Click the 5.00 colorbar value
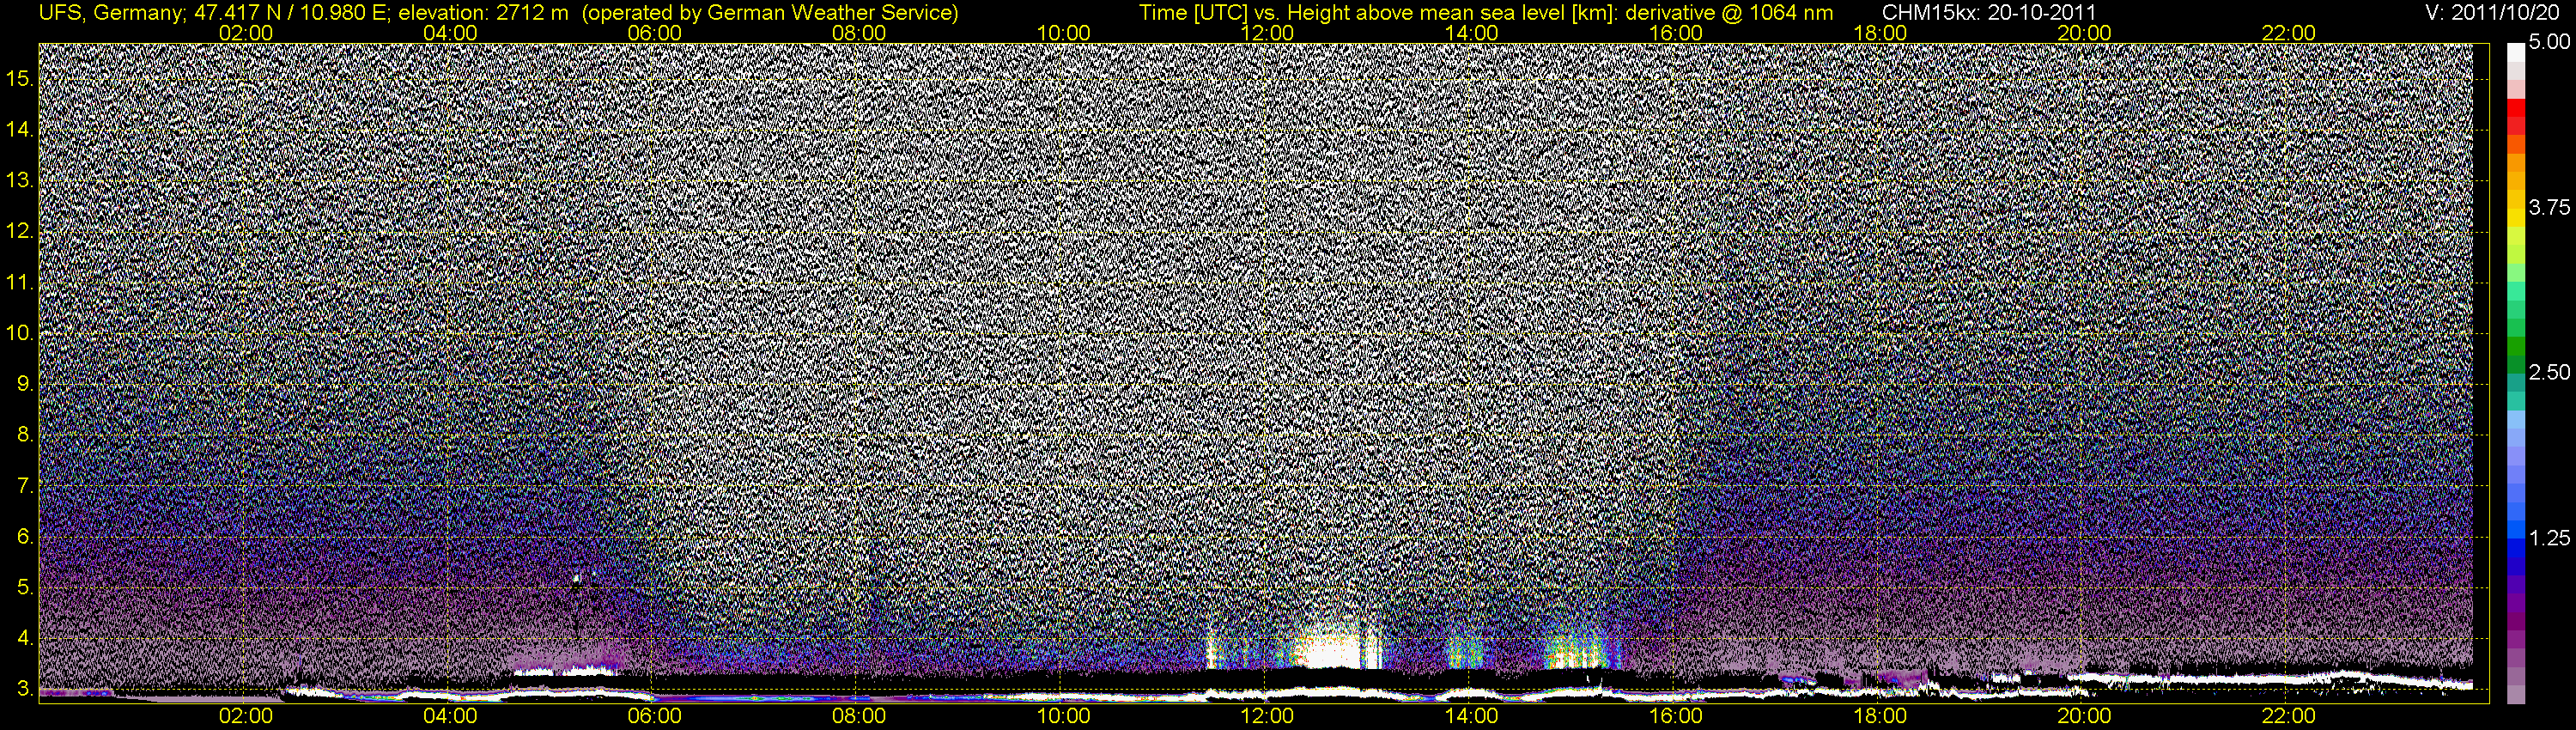The height and width of the screenshot is (730, 2576). point(2549,43)
